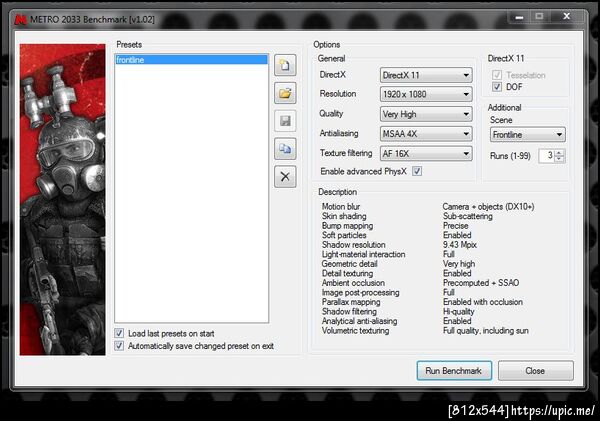Minimize the Metro 2033 Benchmark window
The image size is (600, 421).
point(519,16)
